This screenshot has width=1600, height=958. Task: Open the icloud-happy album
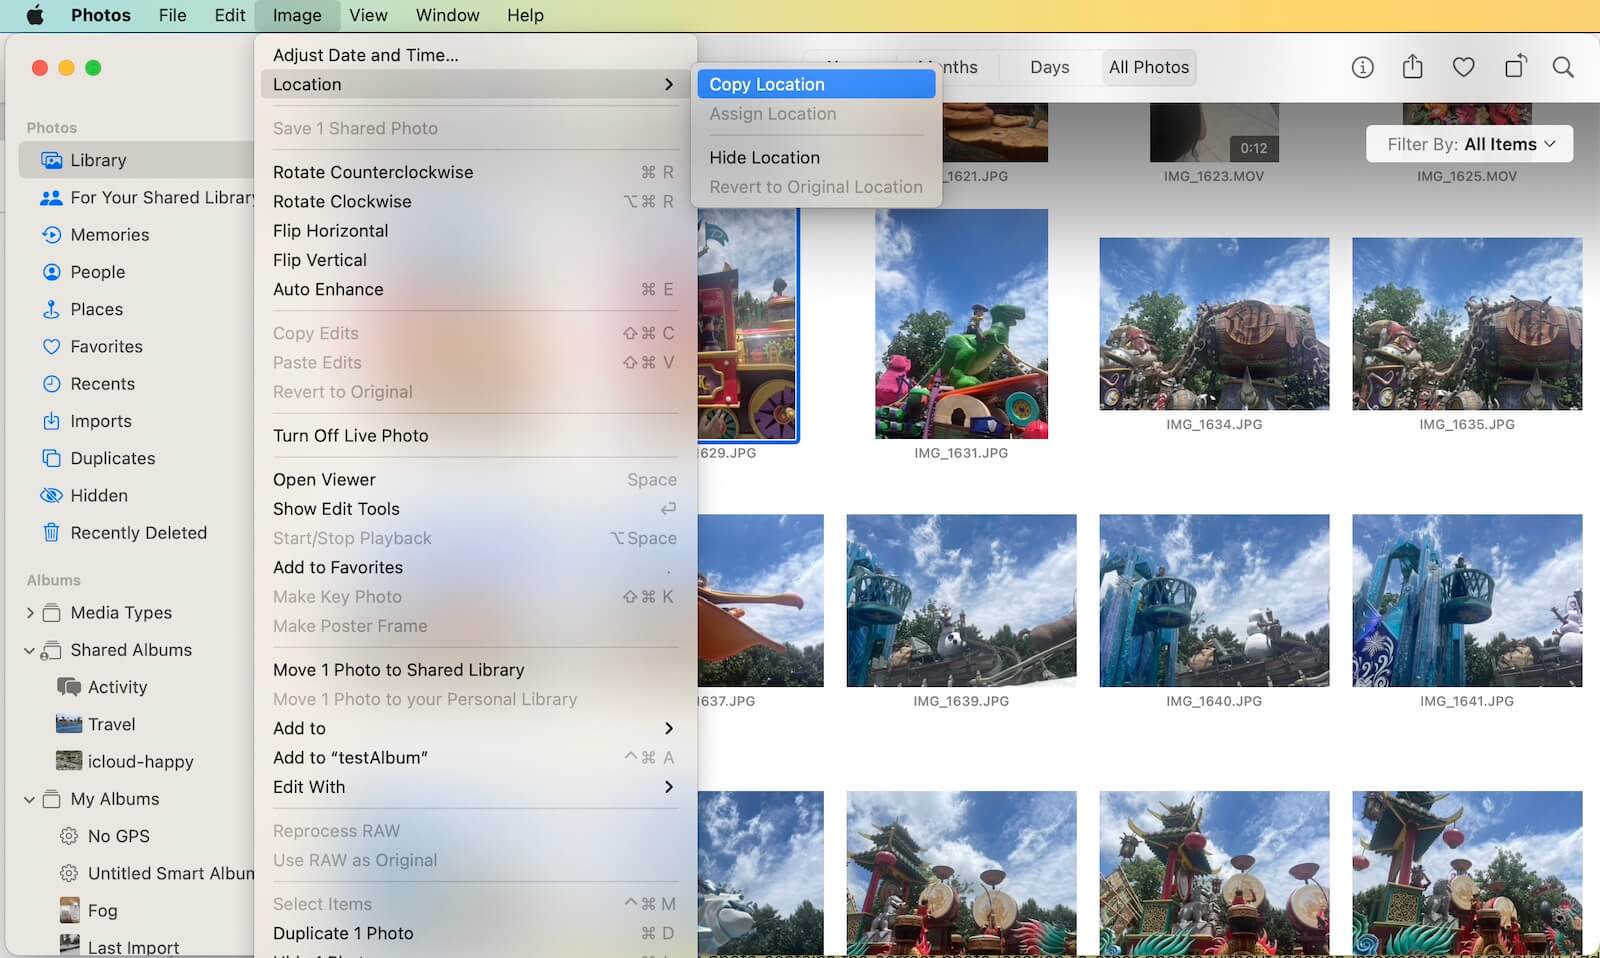(140, 761)
